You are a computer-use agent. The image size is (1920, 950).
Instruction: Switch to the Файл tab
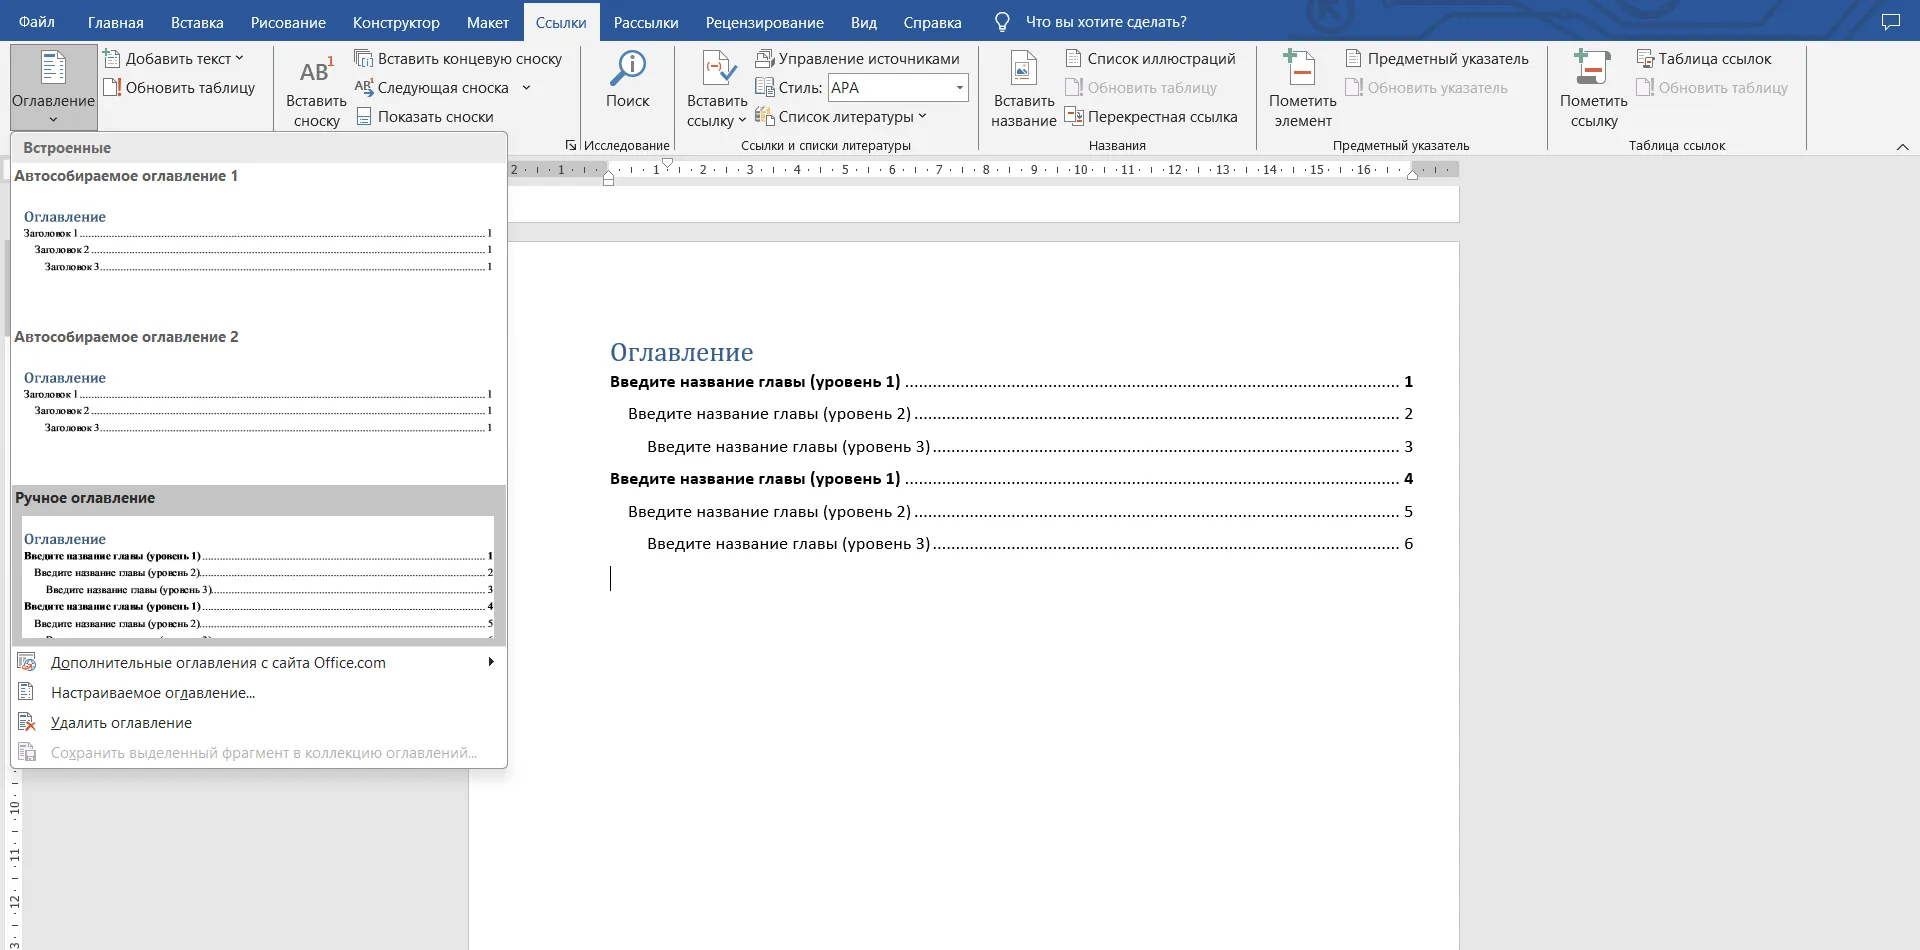37,22
